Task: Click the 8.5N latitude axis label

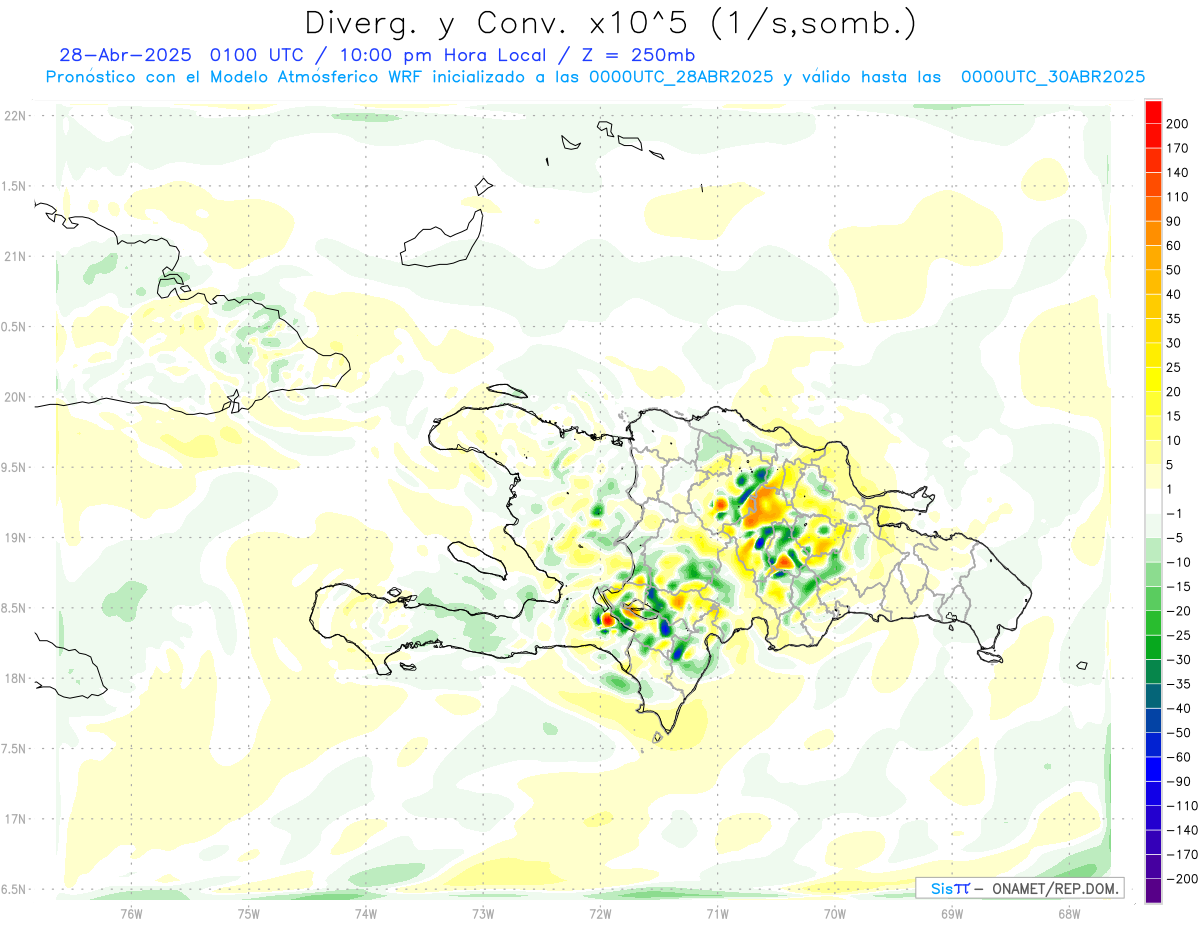Action: tap(15, 608)
